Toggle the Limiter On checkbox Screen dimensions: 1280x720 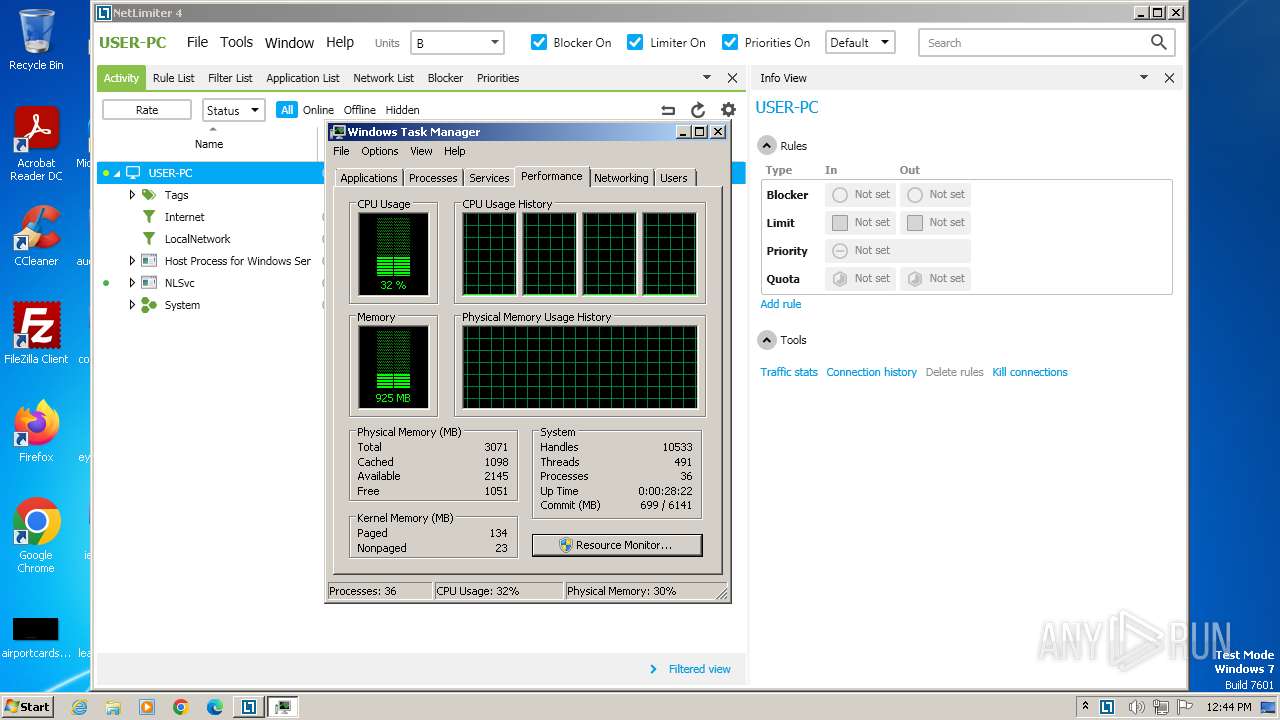click(635, 42)
